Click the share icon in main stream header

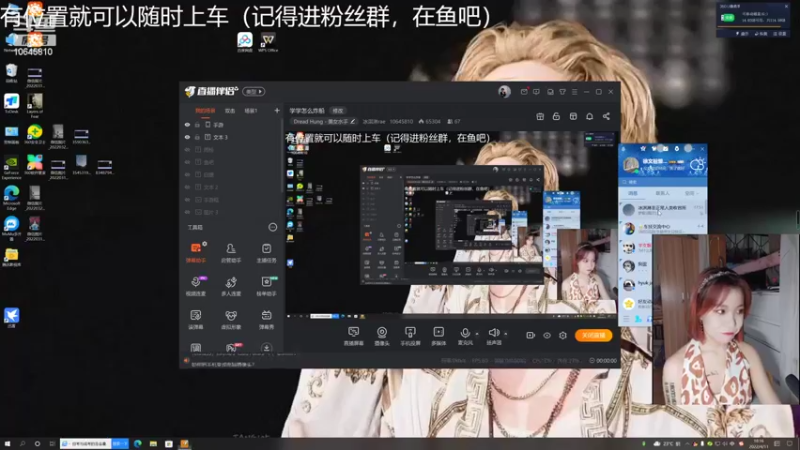(x=606, y=116)
